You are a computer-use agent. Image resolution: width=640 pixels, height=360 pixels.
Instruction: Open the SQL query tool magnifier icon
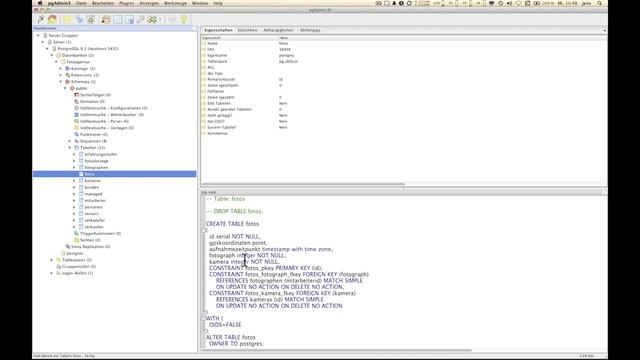106,19
